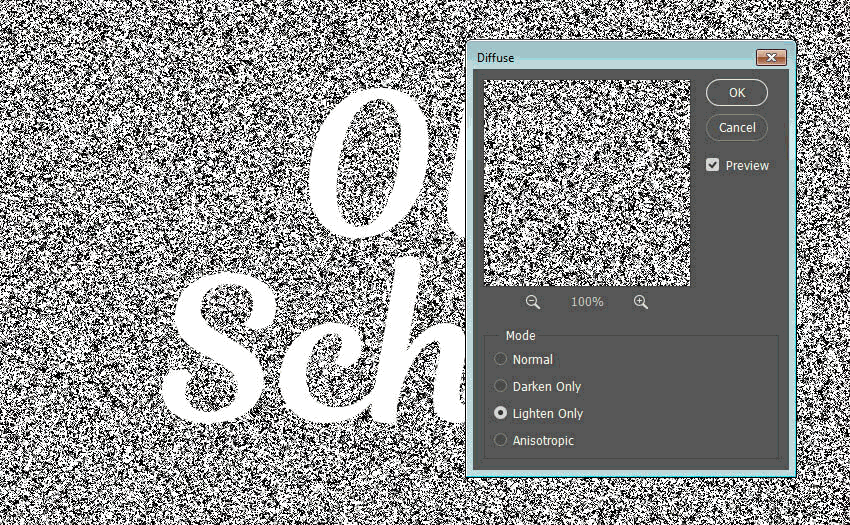Click the noise preview thumbnail

587,183
